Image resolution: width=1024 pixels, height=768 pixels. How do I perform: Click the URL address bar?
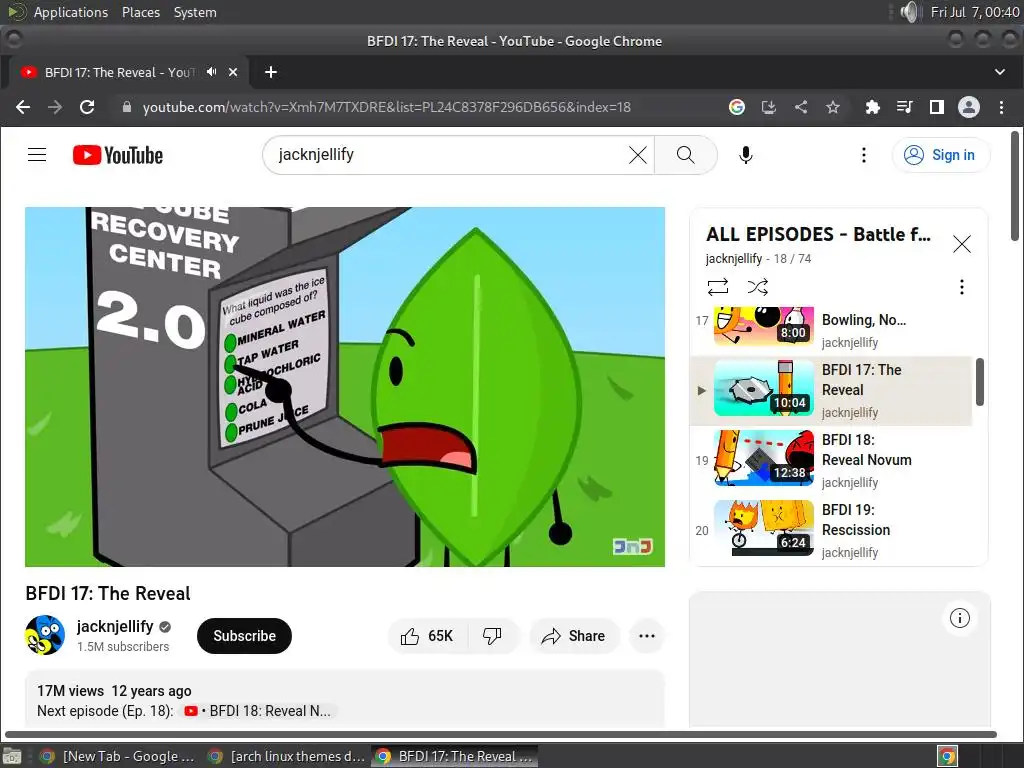(387, 107)
